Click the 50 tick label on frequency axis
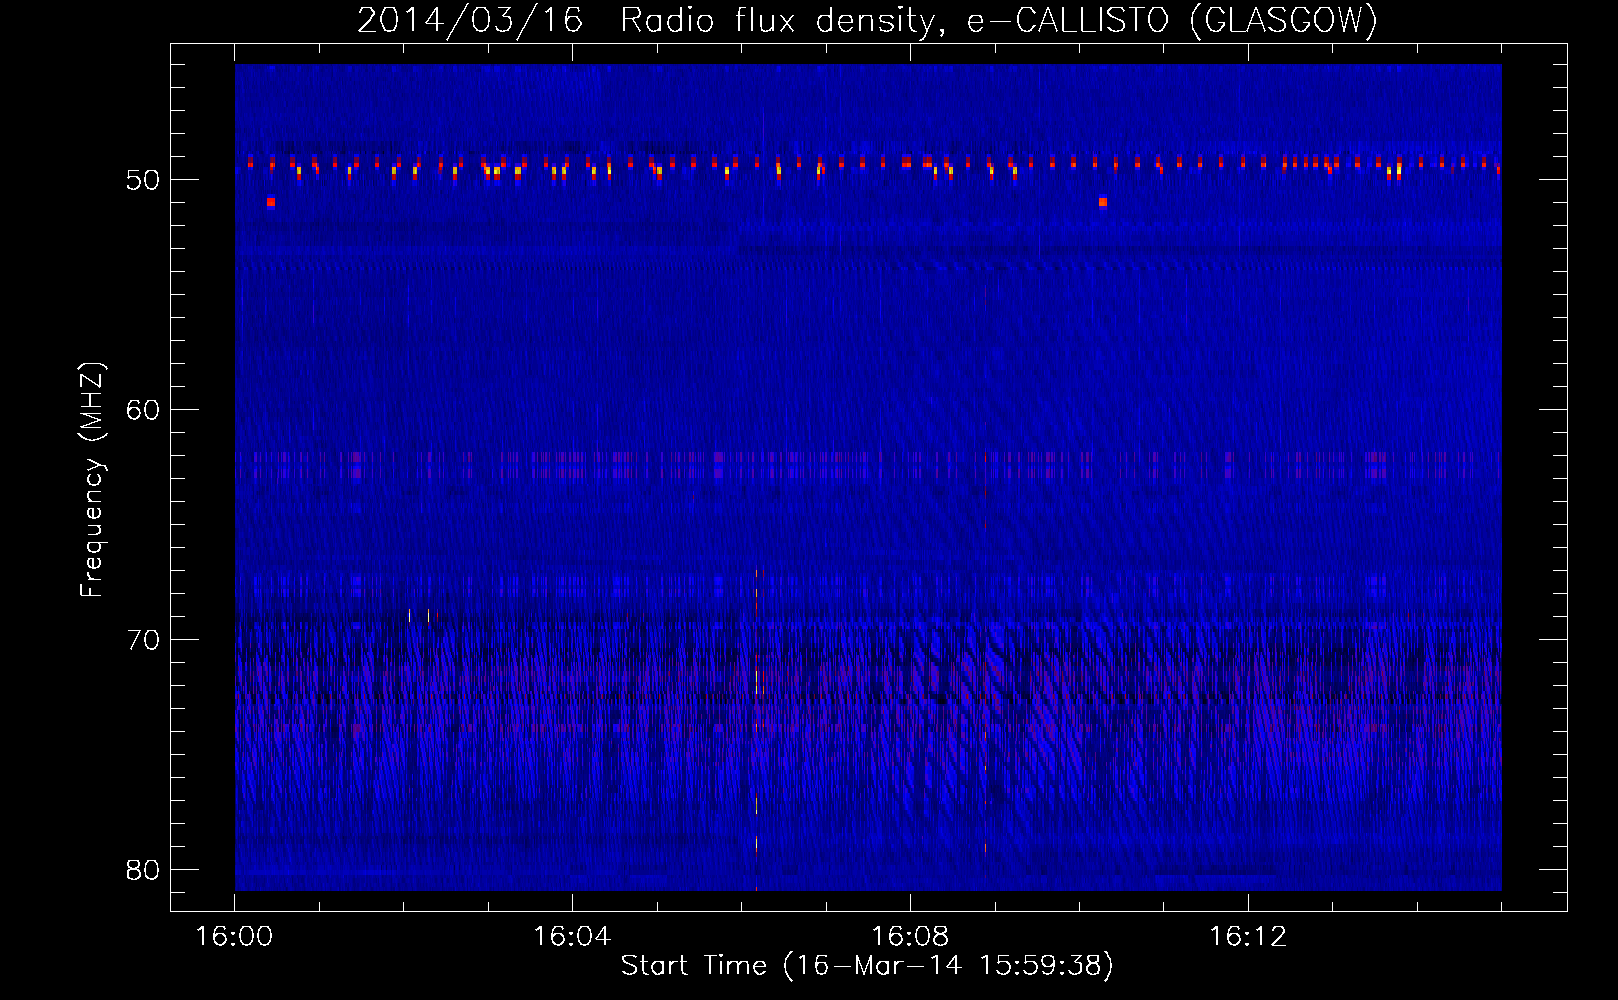 point(144,180)
